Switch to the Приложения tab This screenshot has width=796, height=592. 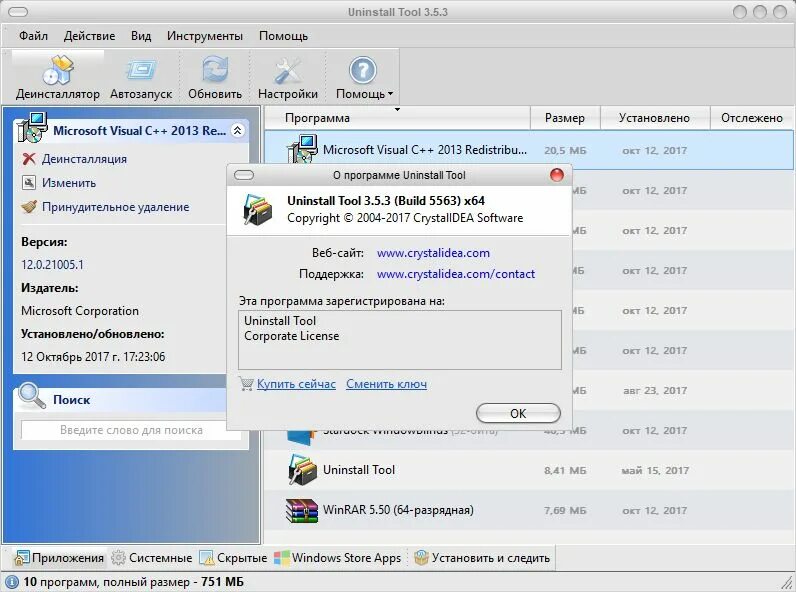point(59,558)
